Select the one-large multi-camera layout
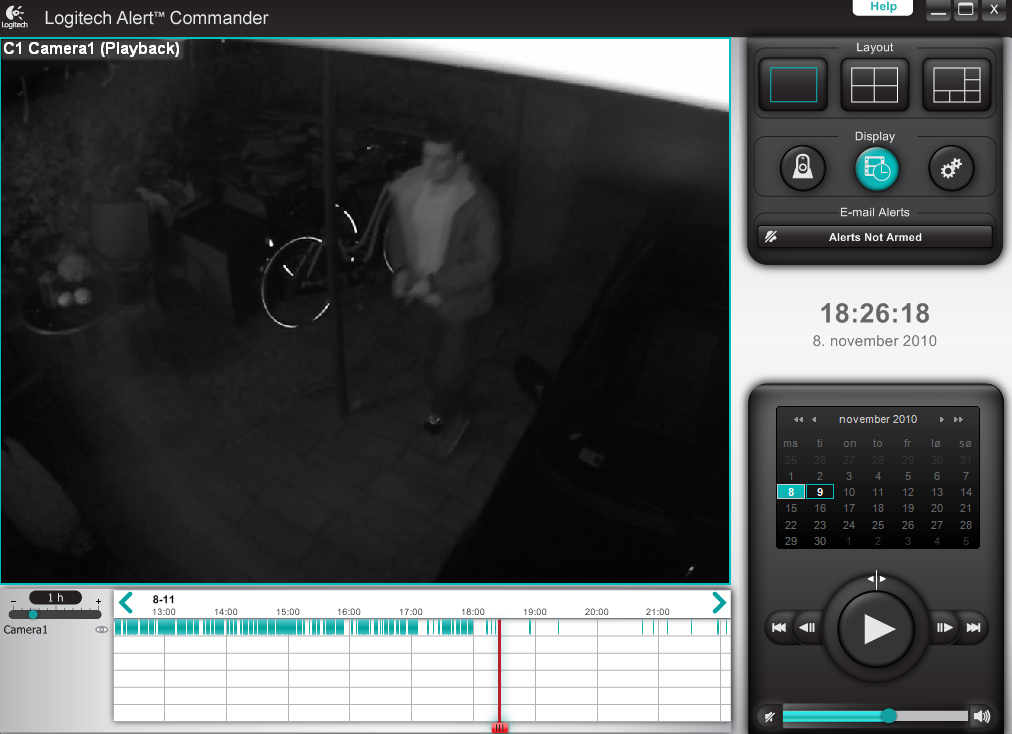The width and height of the screenshot is (1012, 734). [x=956, y=85]
